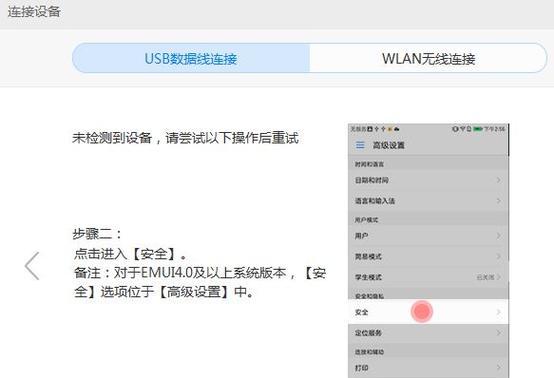The height and width of the screenshot is (378, 554).
Task: Select the 定位服务 row in phone preview
Action: (x=428, y=333)
